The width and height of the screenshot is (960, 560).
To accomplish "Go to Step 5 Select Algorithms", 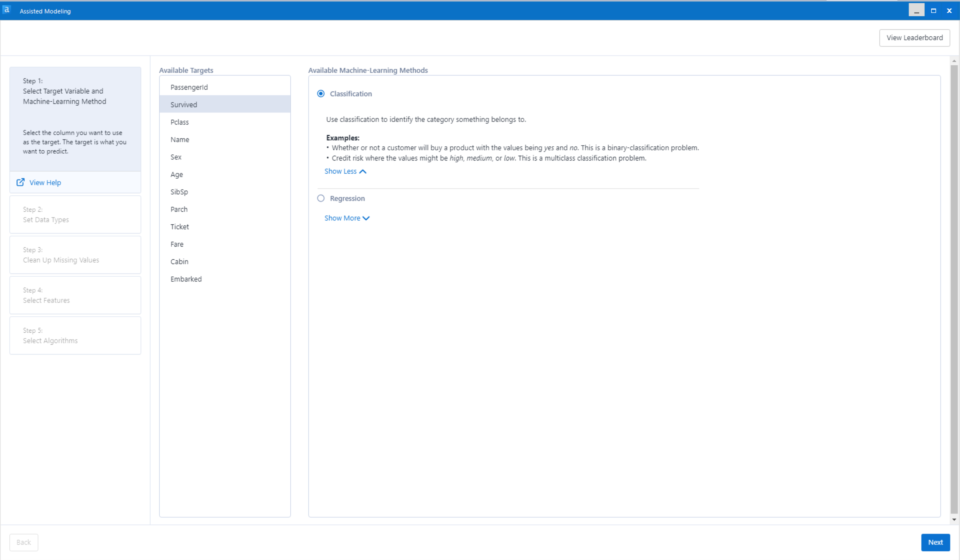I will 75,335.
